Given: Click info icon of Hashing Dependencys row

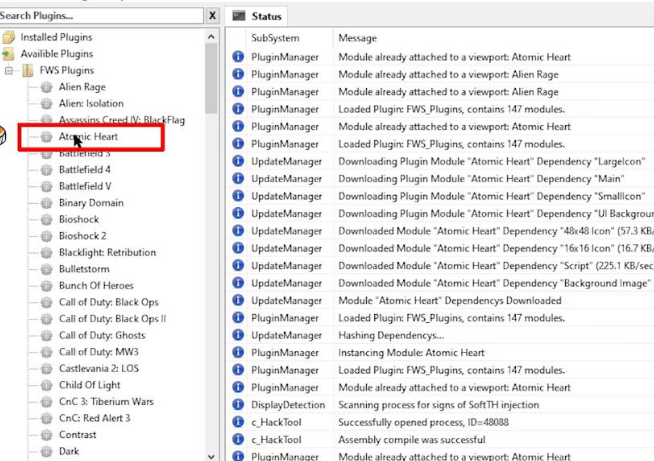Looking at the screenshot, I should pyautogui.click(x=238, y=335).
